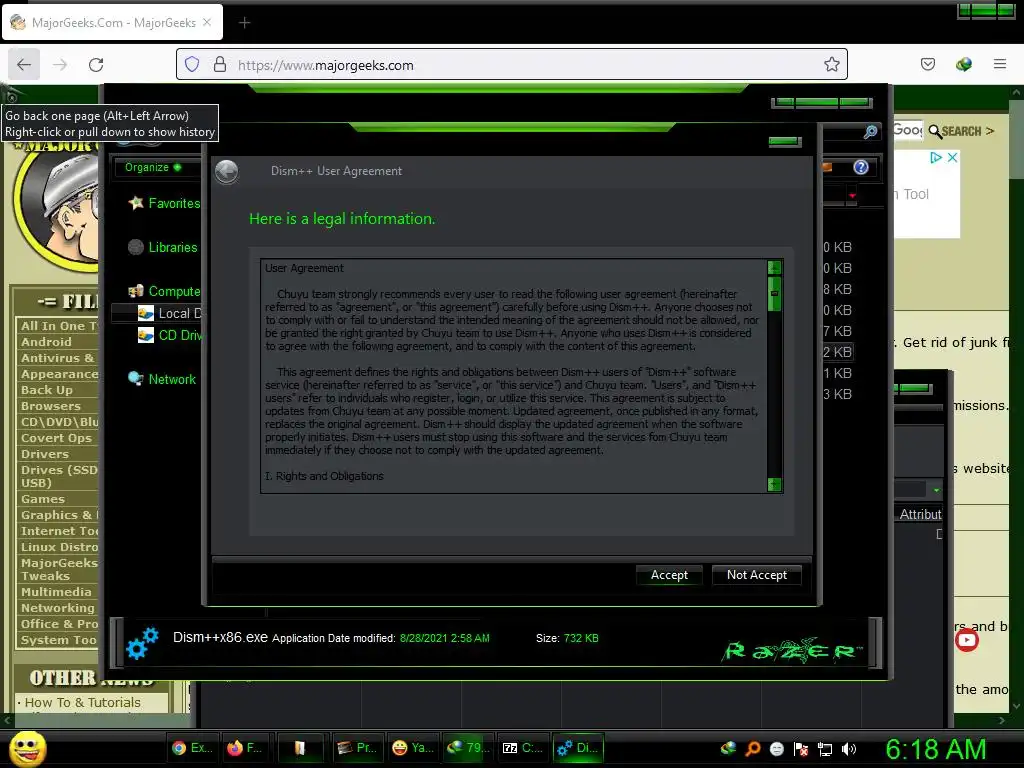Close the ad with X icon
This screenshot has width=1024, height=768.
pyautogui.click(x=953, y=157)
